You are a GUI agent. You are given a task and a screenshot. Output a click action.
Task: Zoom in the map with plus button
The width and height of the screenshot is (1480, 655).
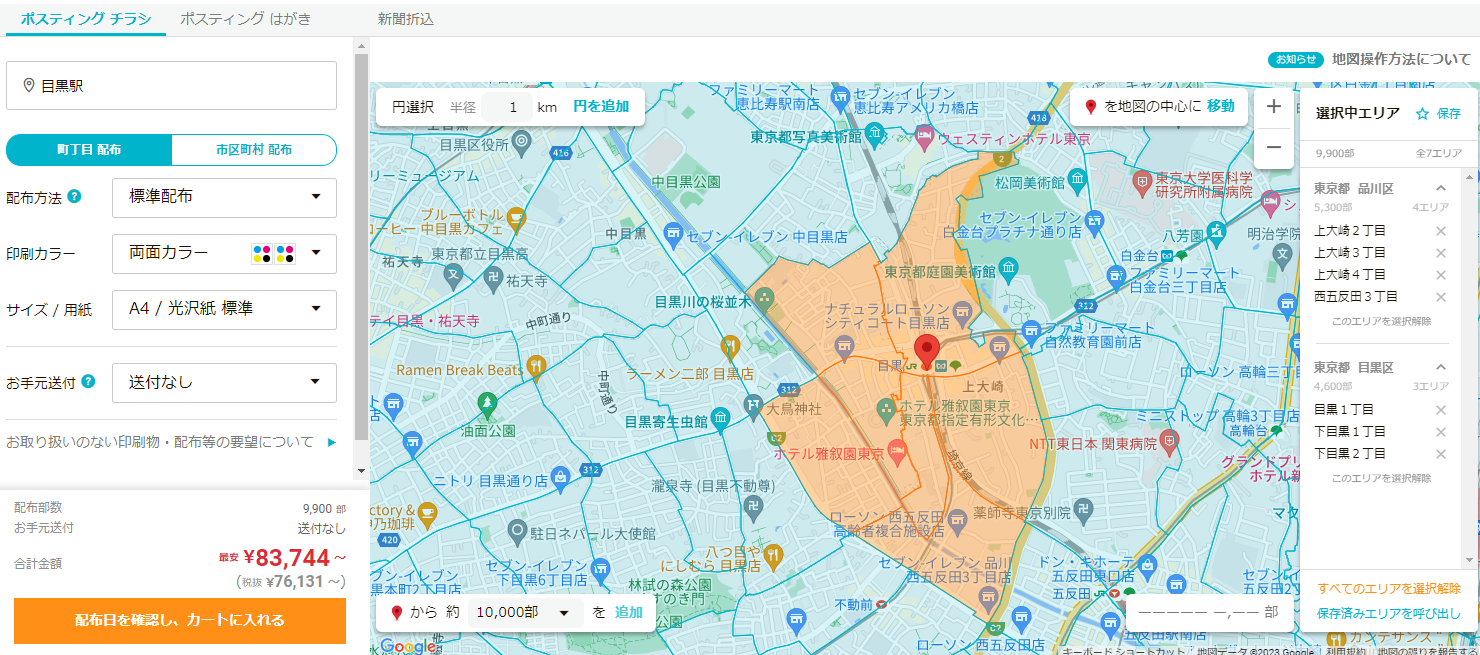pyautogui.click(x=1273, y=107)
